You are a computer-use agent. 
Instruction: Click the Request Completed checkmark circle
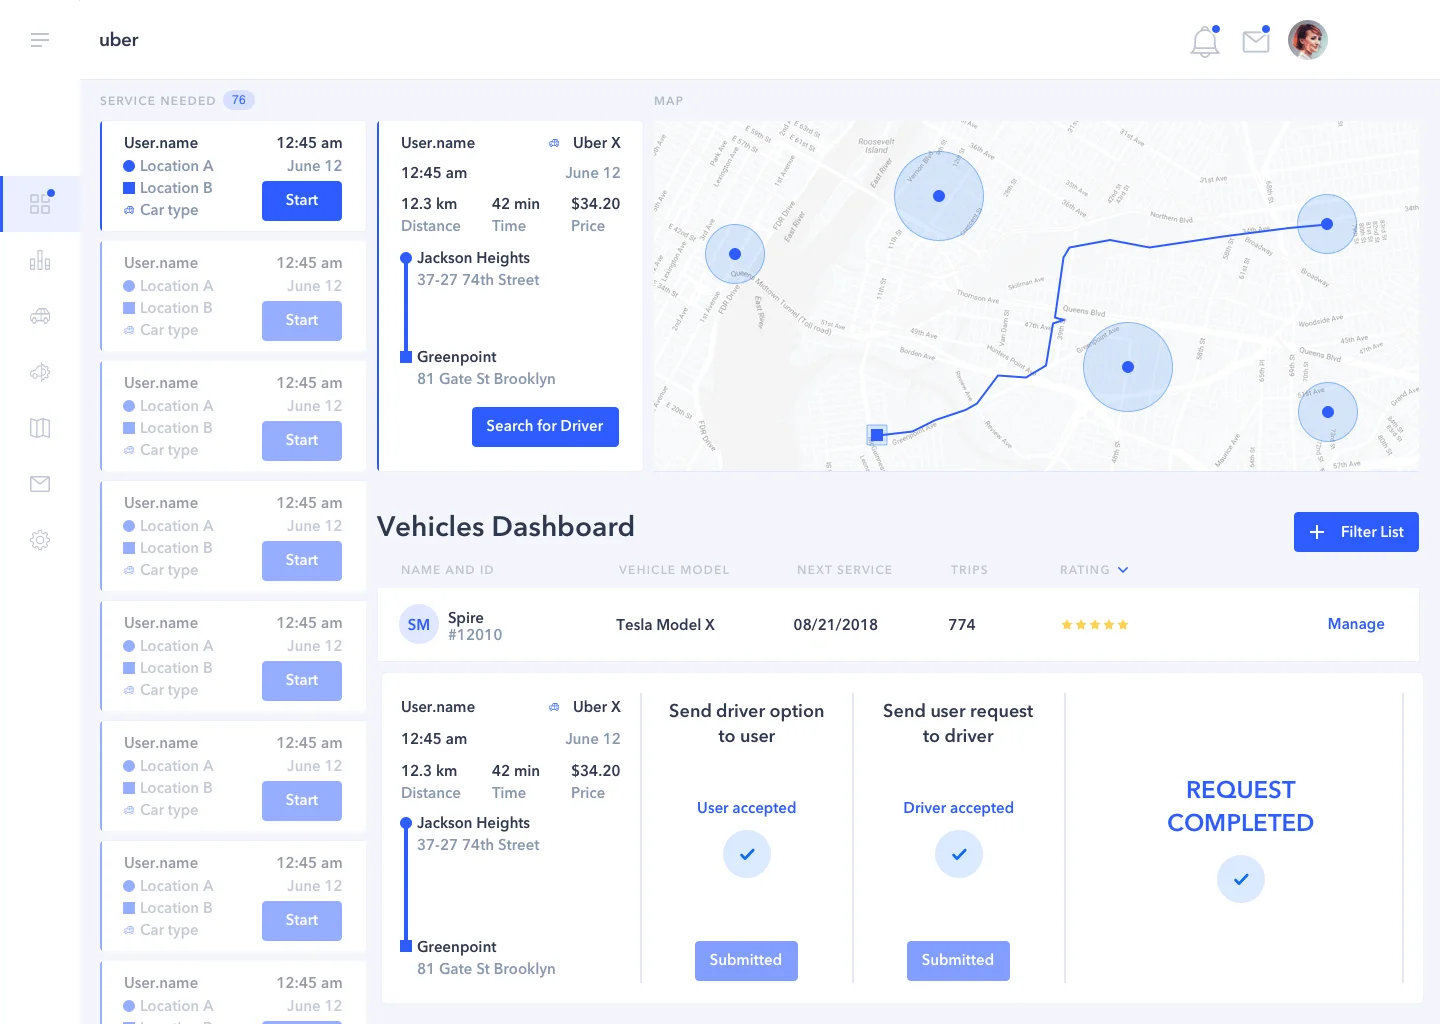[1241, 879]
